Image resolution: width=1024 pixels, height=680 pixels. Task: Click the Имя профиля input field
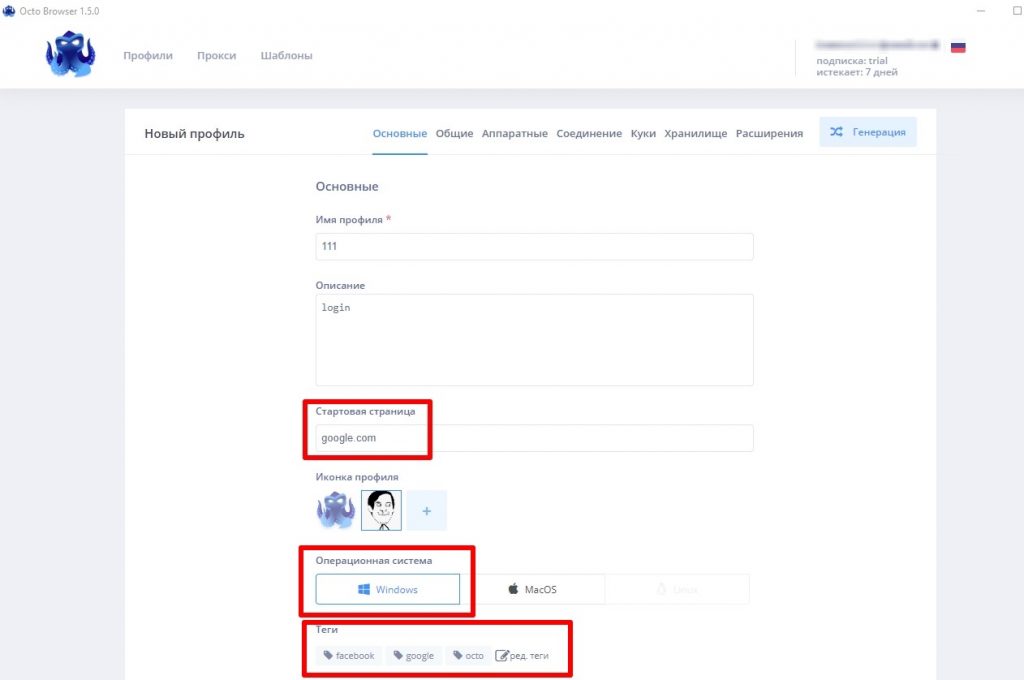point(534,246)
